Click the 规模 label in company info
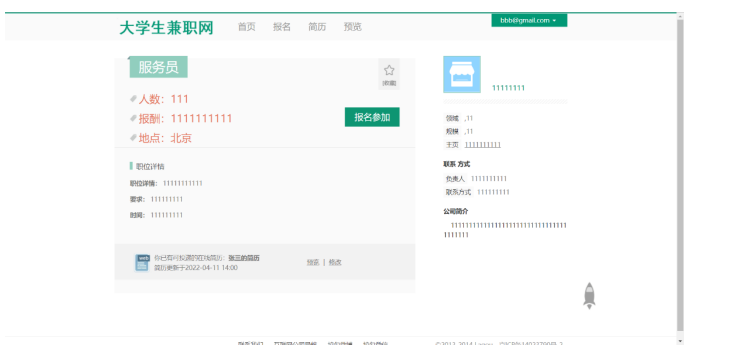 click(452, 132)
